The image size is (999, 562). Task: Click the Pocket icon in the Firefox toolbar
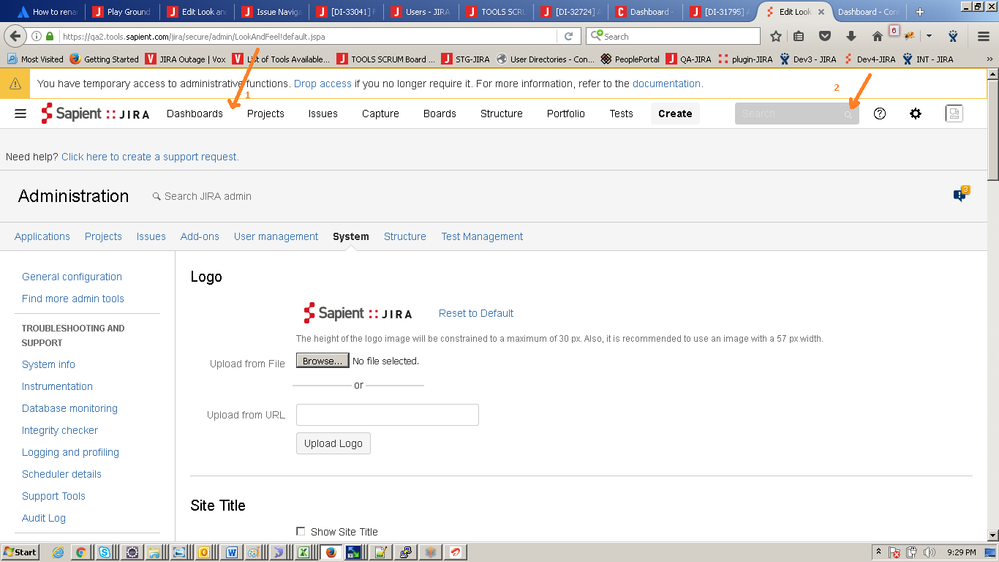tap(824, 36)
